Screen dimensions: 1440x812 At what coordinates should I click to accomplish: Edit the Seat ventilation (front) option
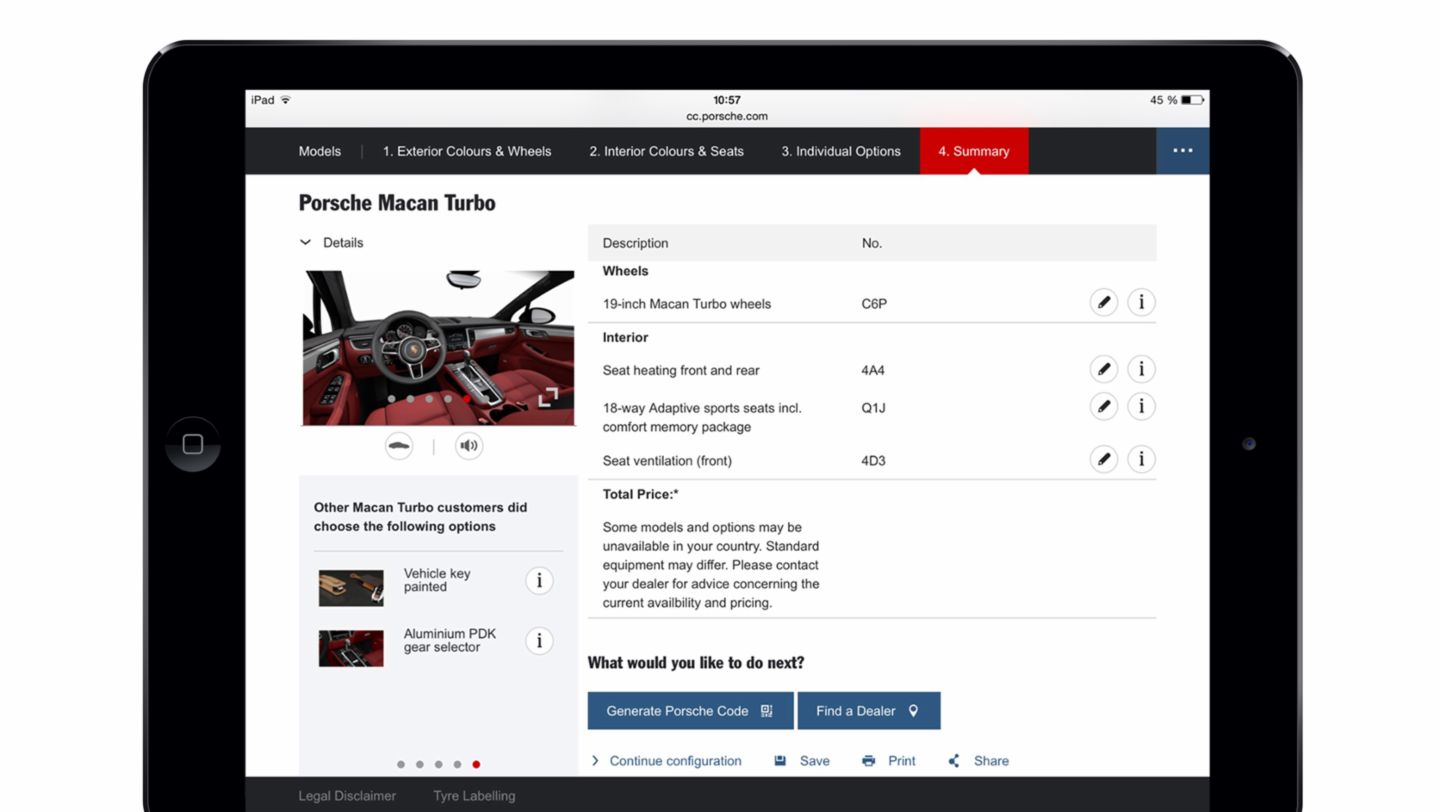[1103, 459]
